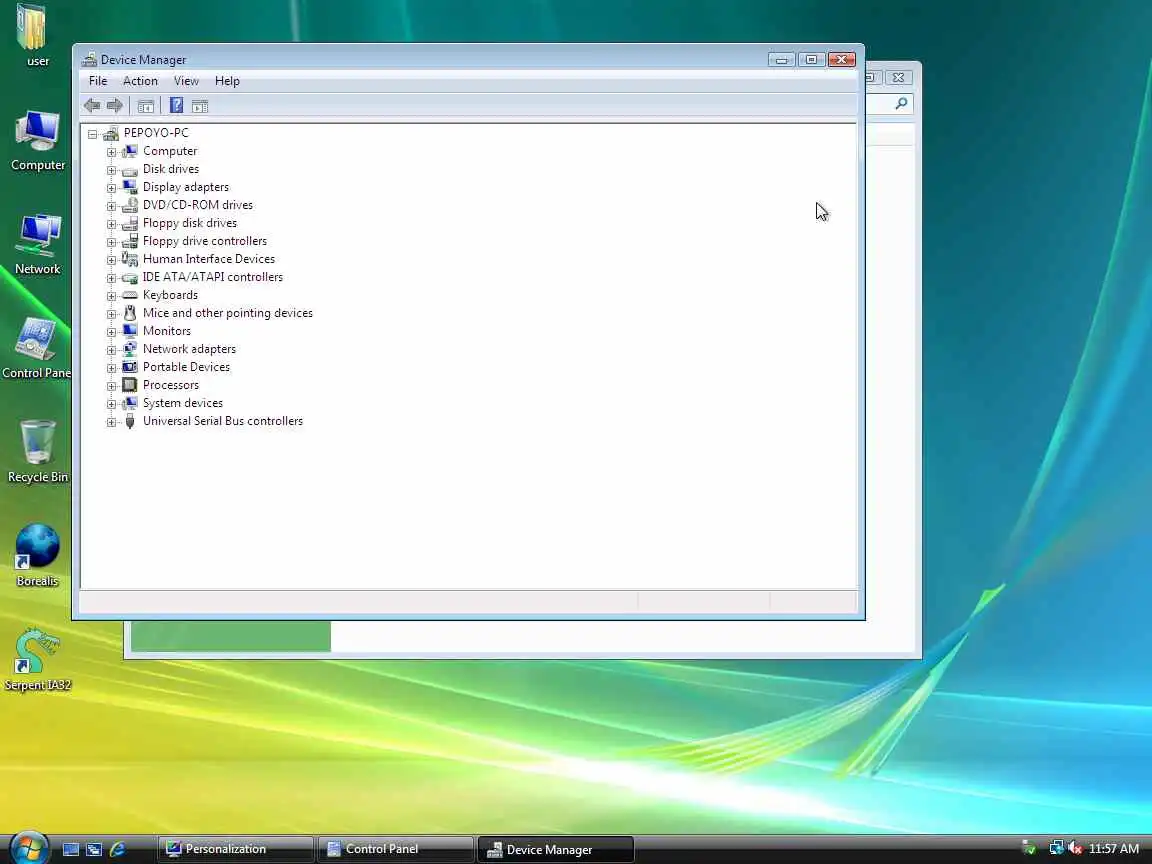
Task: Select the Portable Devices icon
Action: (129, 367)
